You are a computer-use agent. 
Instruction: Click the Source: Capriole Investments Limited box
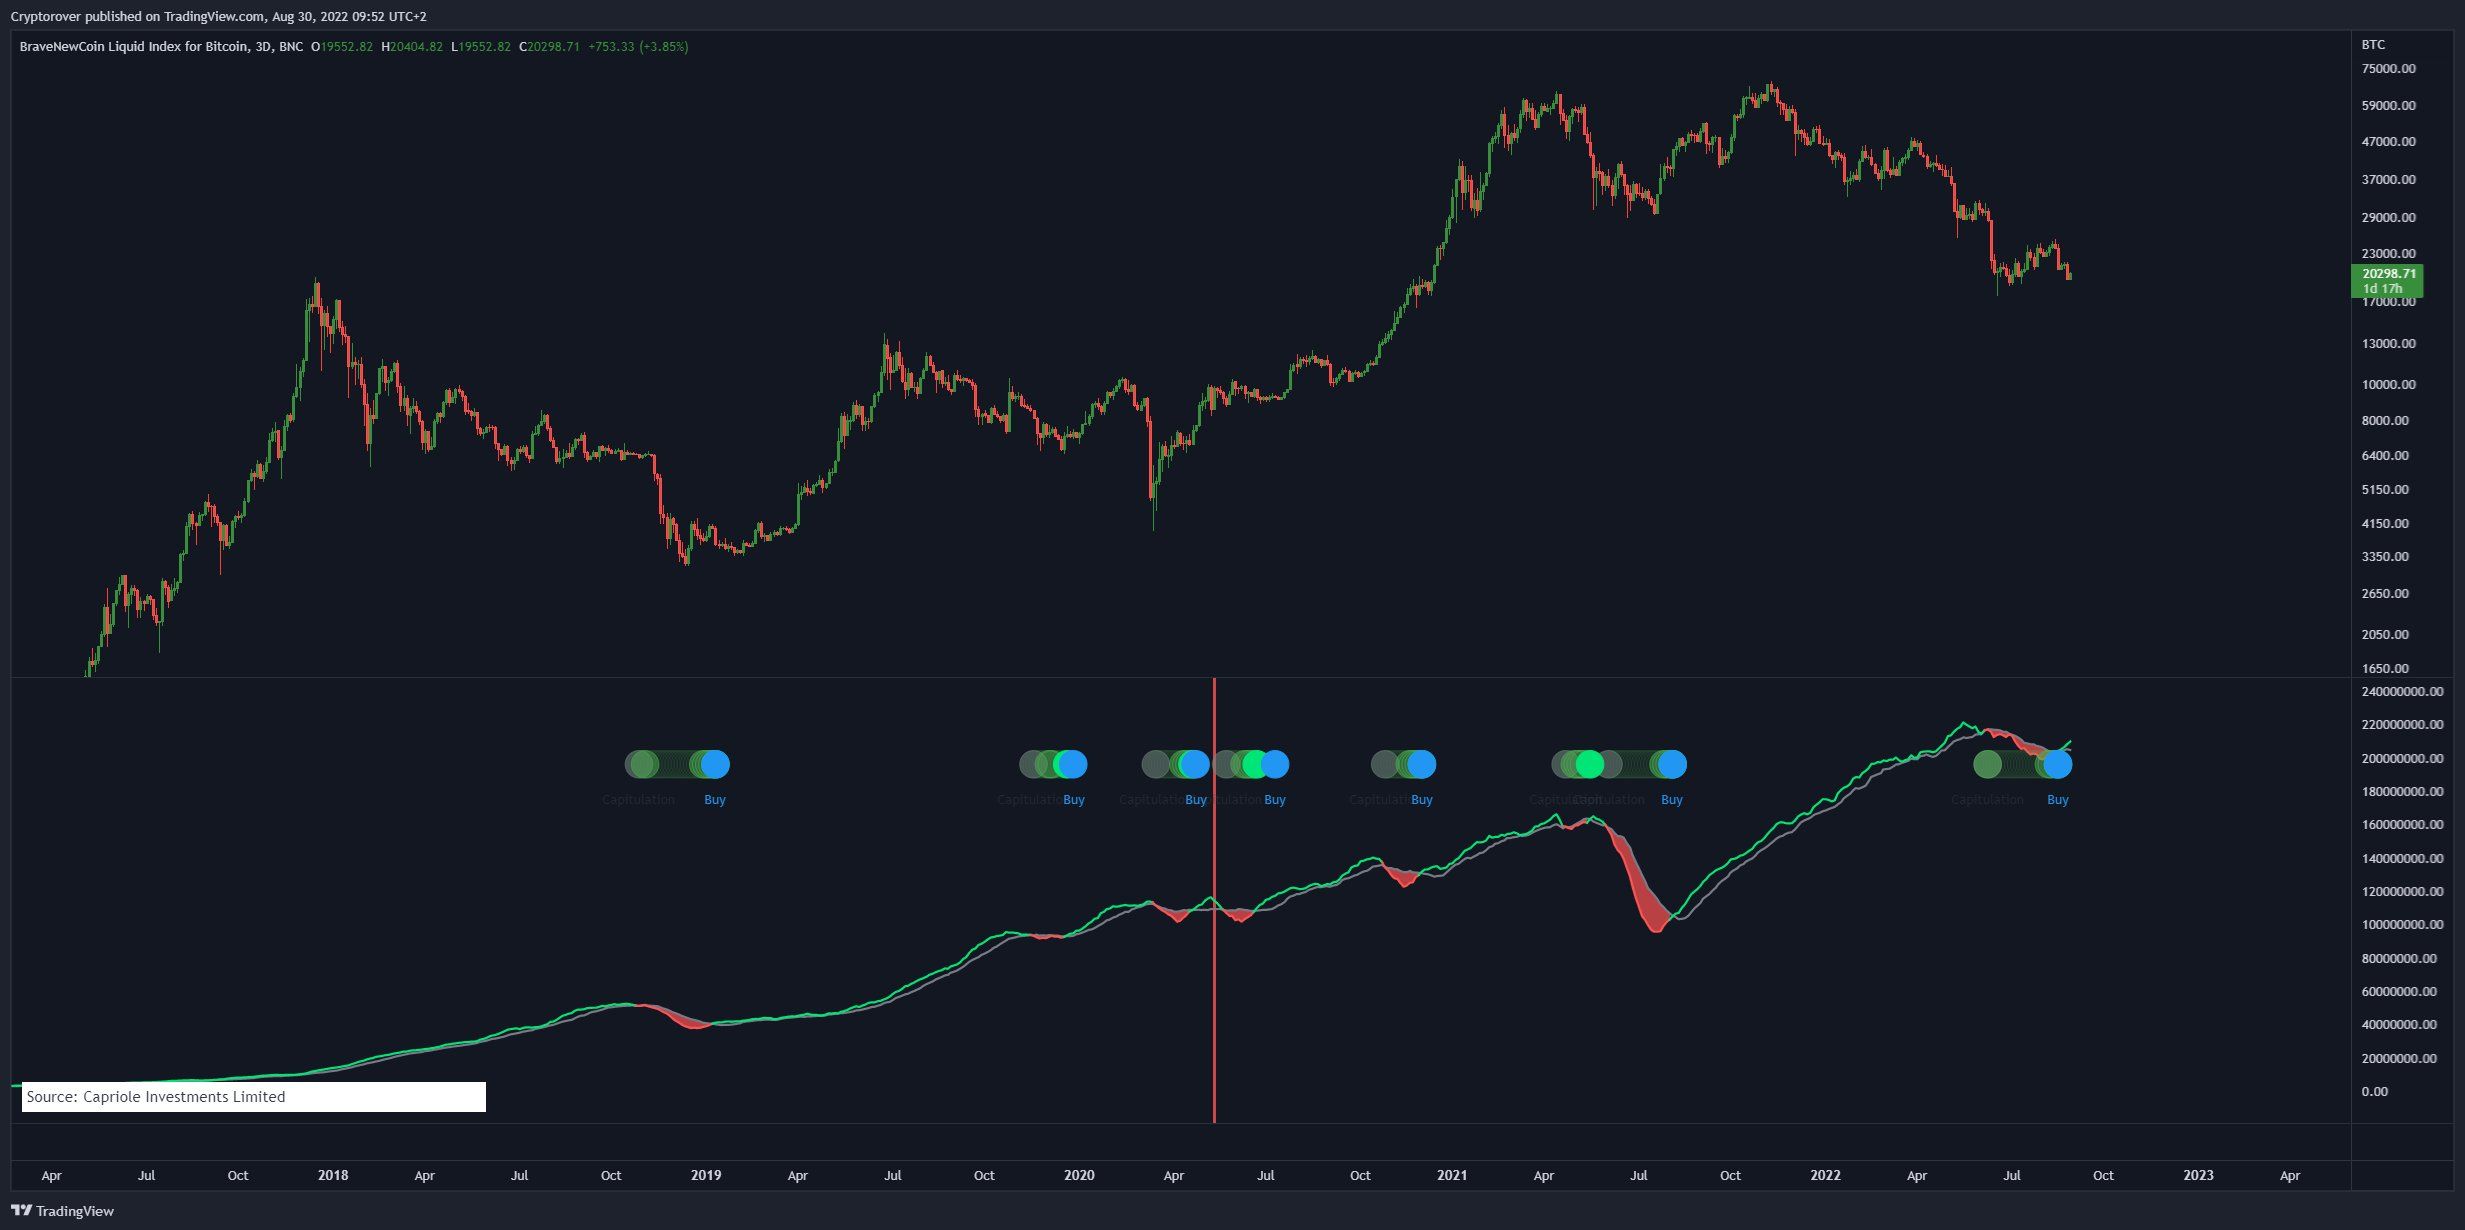(x=254, y=1097)
